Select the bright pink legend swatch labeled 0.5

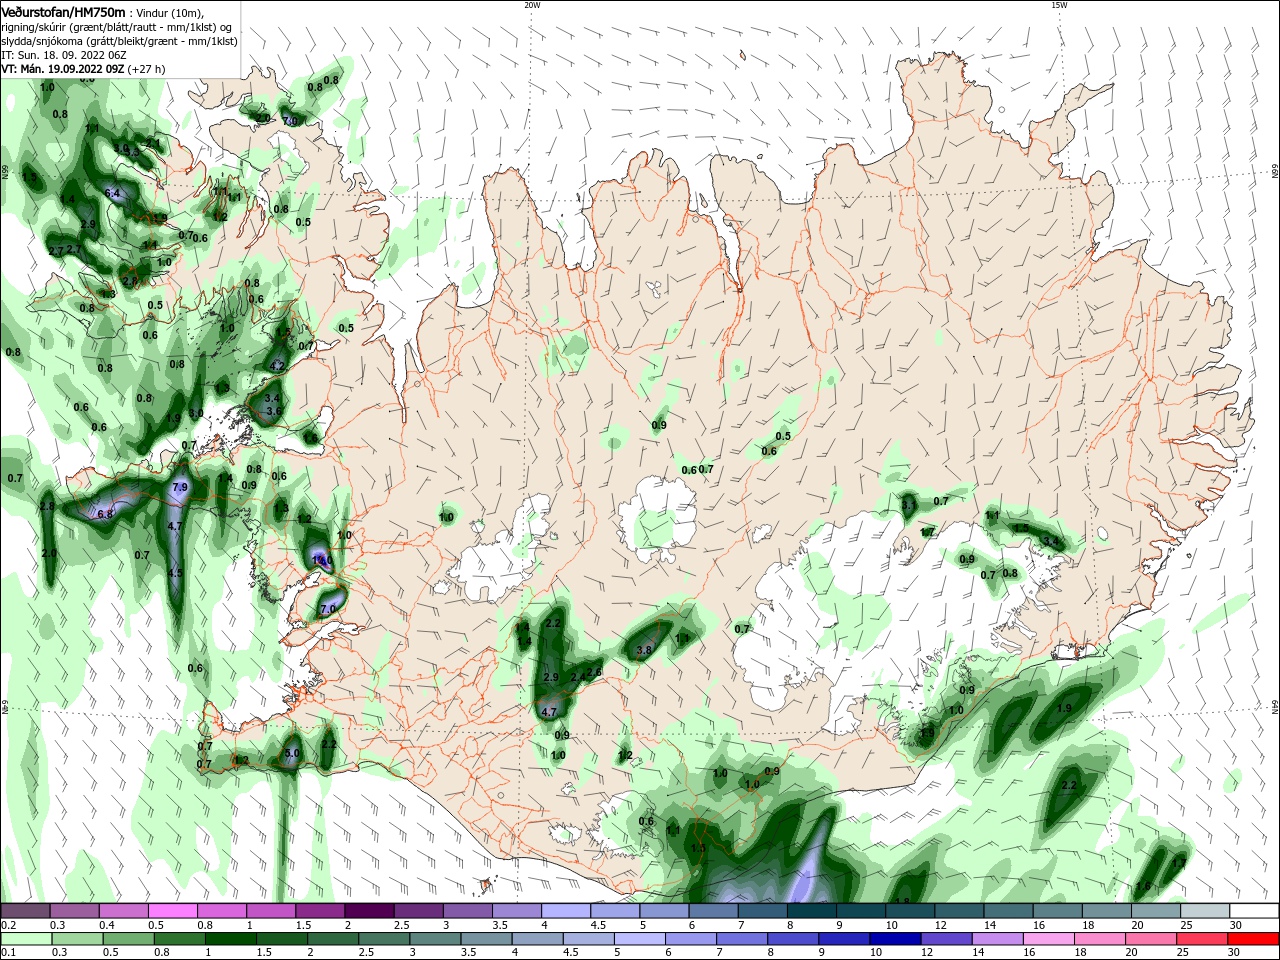pyautogui.click(x=172, y=911)
